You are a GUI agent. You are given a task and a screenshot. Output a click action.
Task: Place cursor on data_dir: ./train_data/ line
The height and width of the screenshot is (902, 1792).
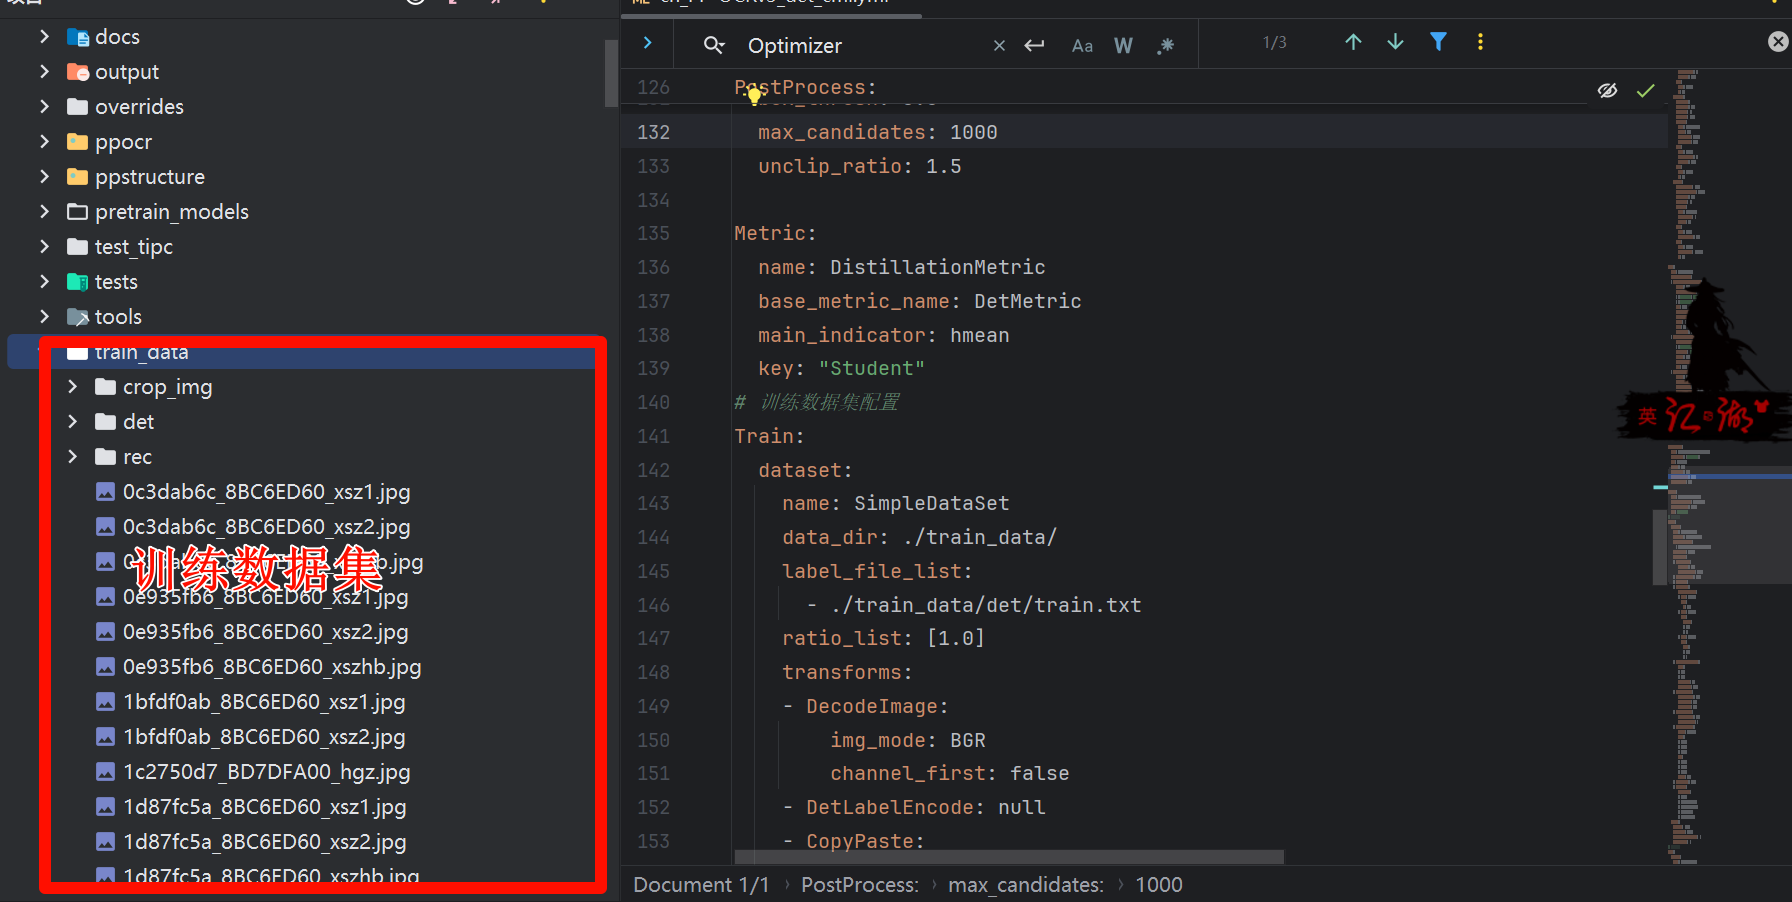[919, 537]
